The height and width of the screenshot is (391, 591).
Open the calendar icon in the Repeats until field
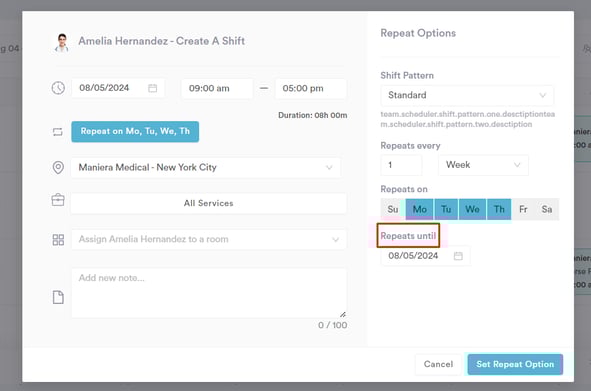point(458,256)
